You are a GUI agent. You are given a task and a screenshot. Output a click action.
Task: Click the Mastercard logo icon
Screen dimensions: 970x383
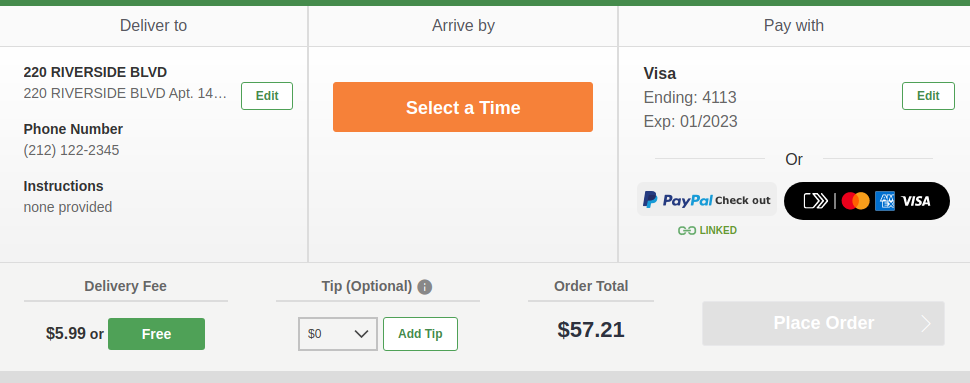coord(856,201)
